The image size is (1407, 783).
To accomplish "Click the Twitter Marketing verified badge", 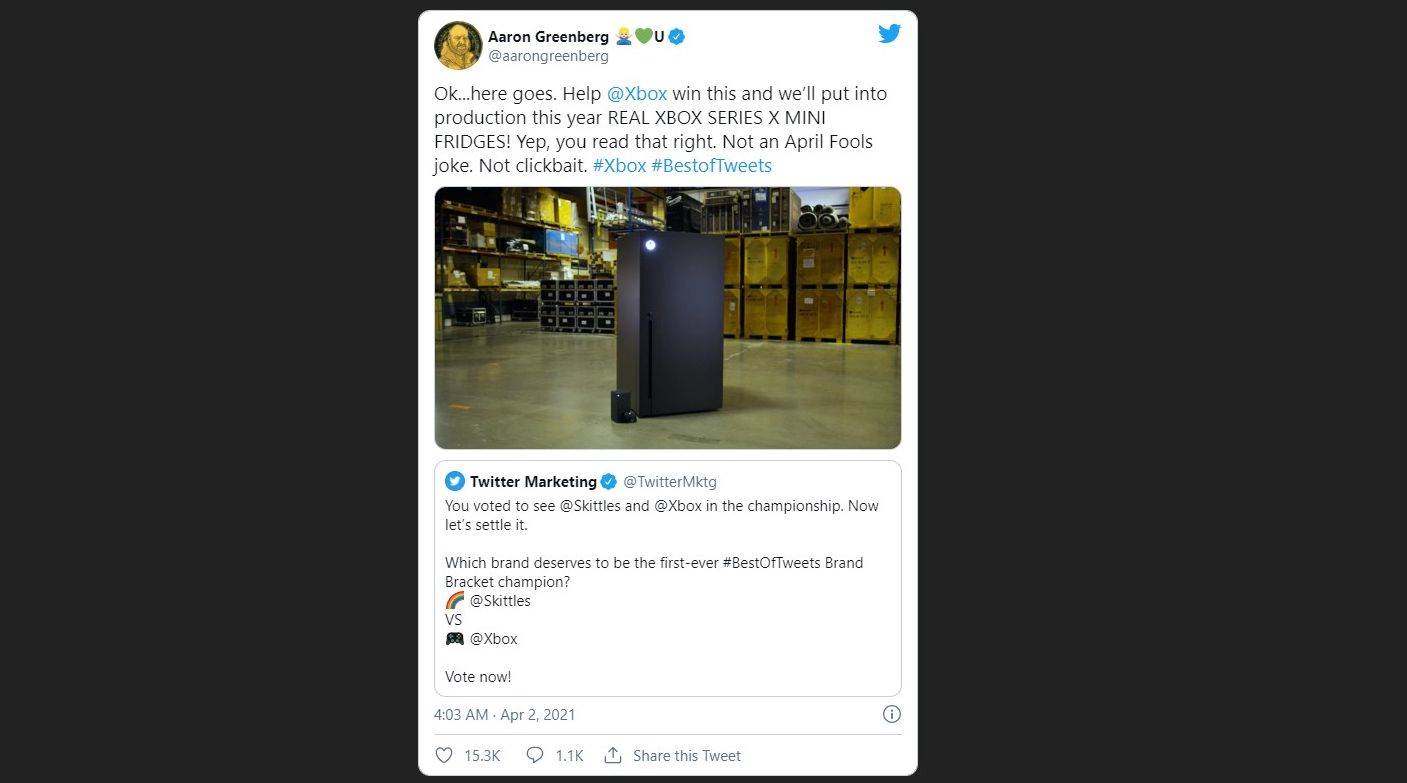I will [x=608, y=481].
